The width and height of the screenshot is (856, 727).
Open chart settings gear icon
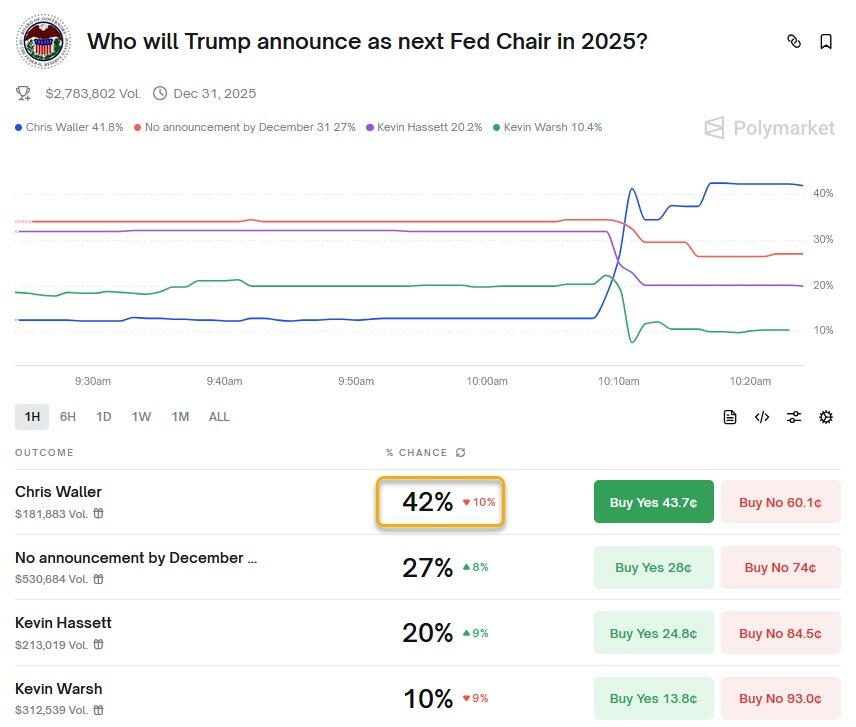coord(826,417)
